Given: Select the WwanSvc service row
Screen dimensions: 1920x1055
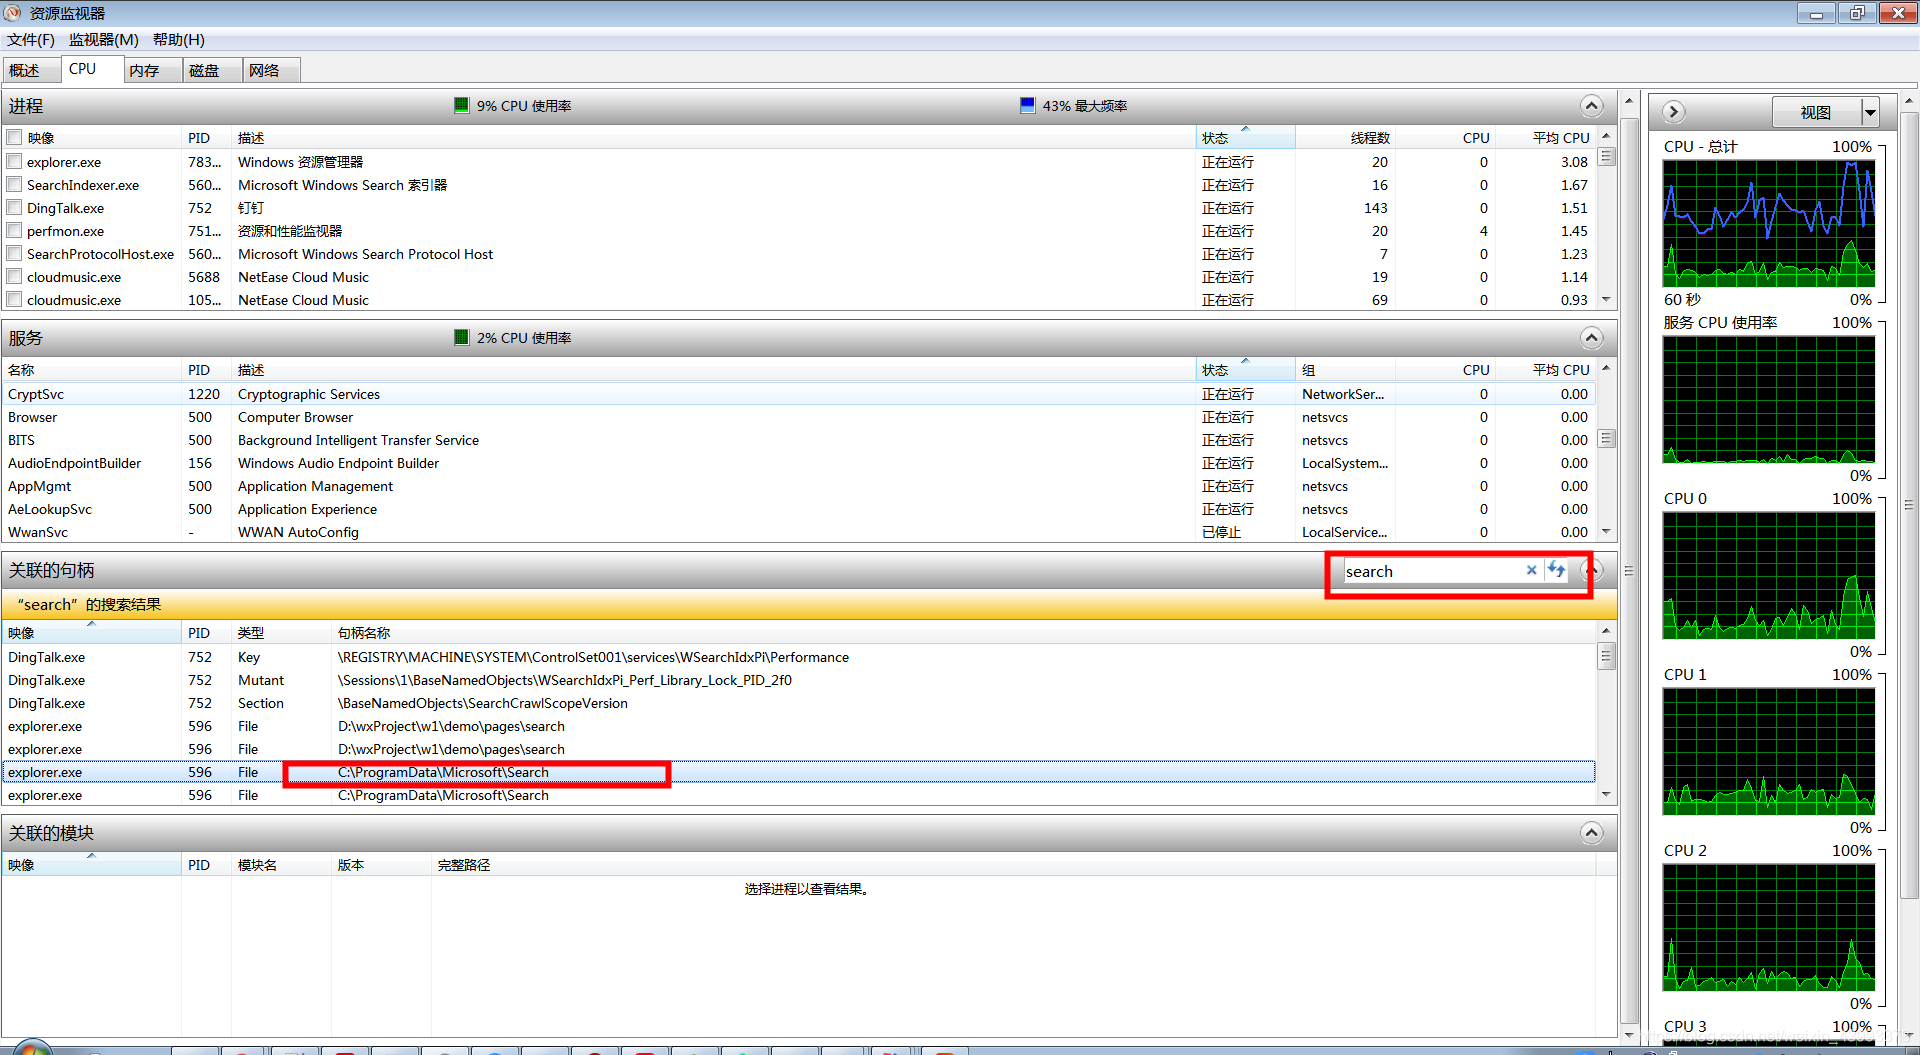Looking at the screenshot, I should click(x=799, y=531).
